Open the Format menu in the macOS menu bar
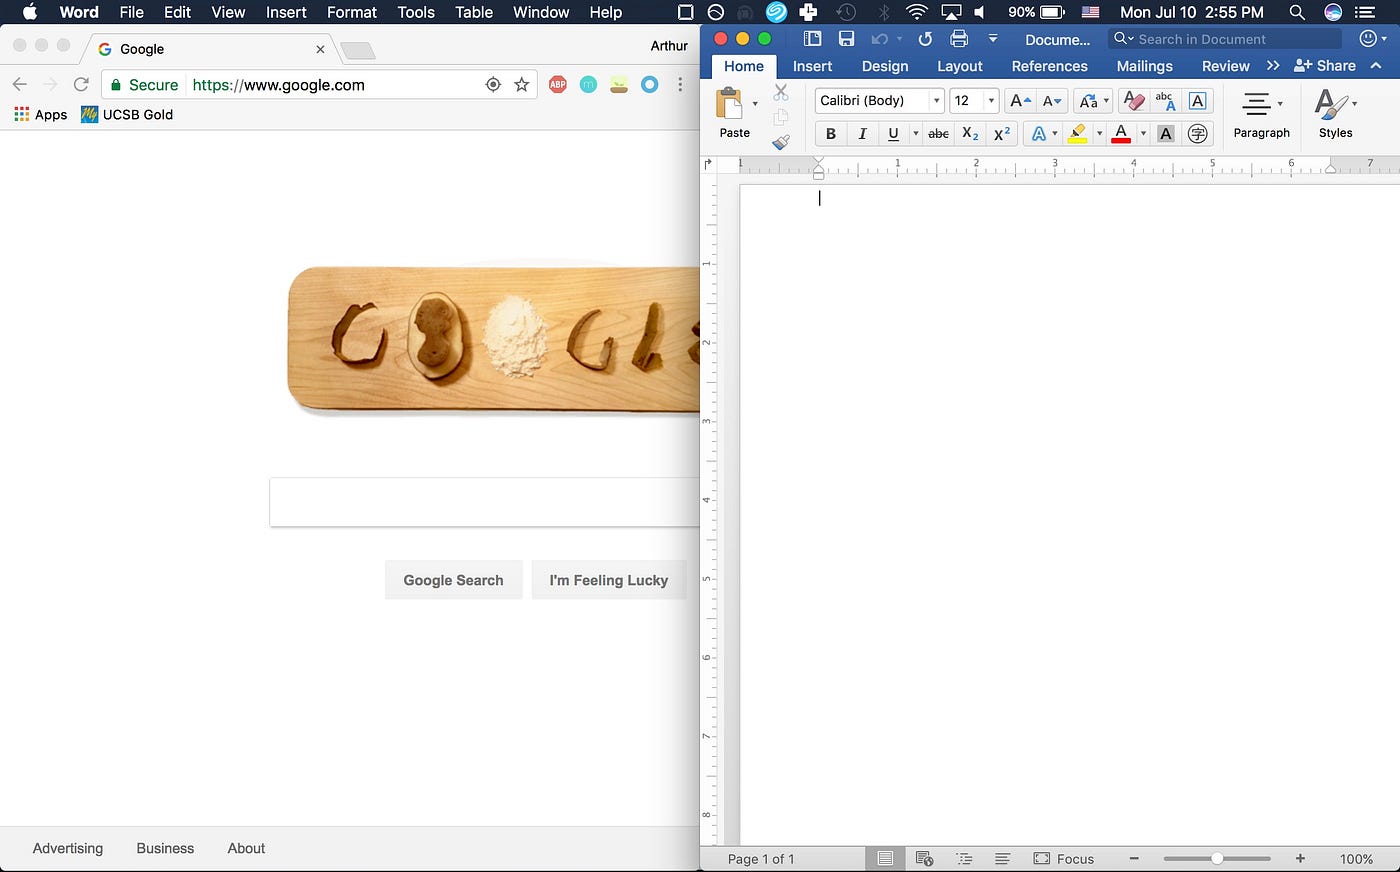The width and height of the screenshot is (1400, 872). 352,12
